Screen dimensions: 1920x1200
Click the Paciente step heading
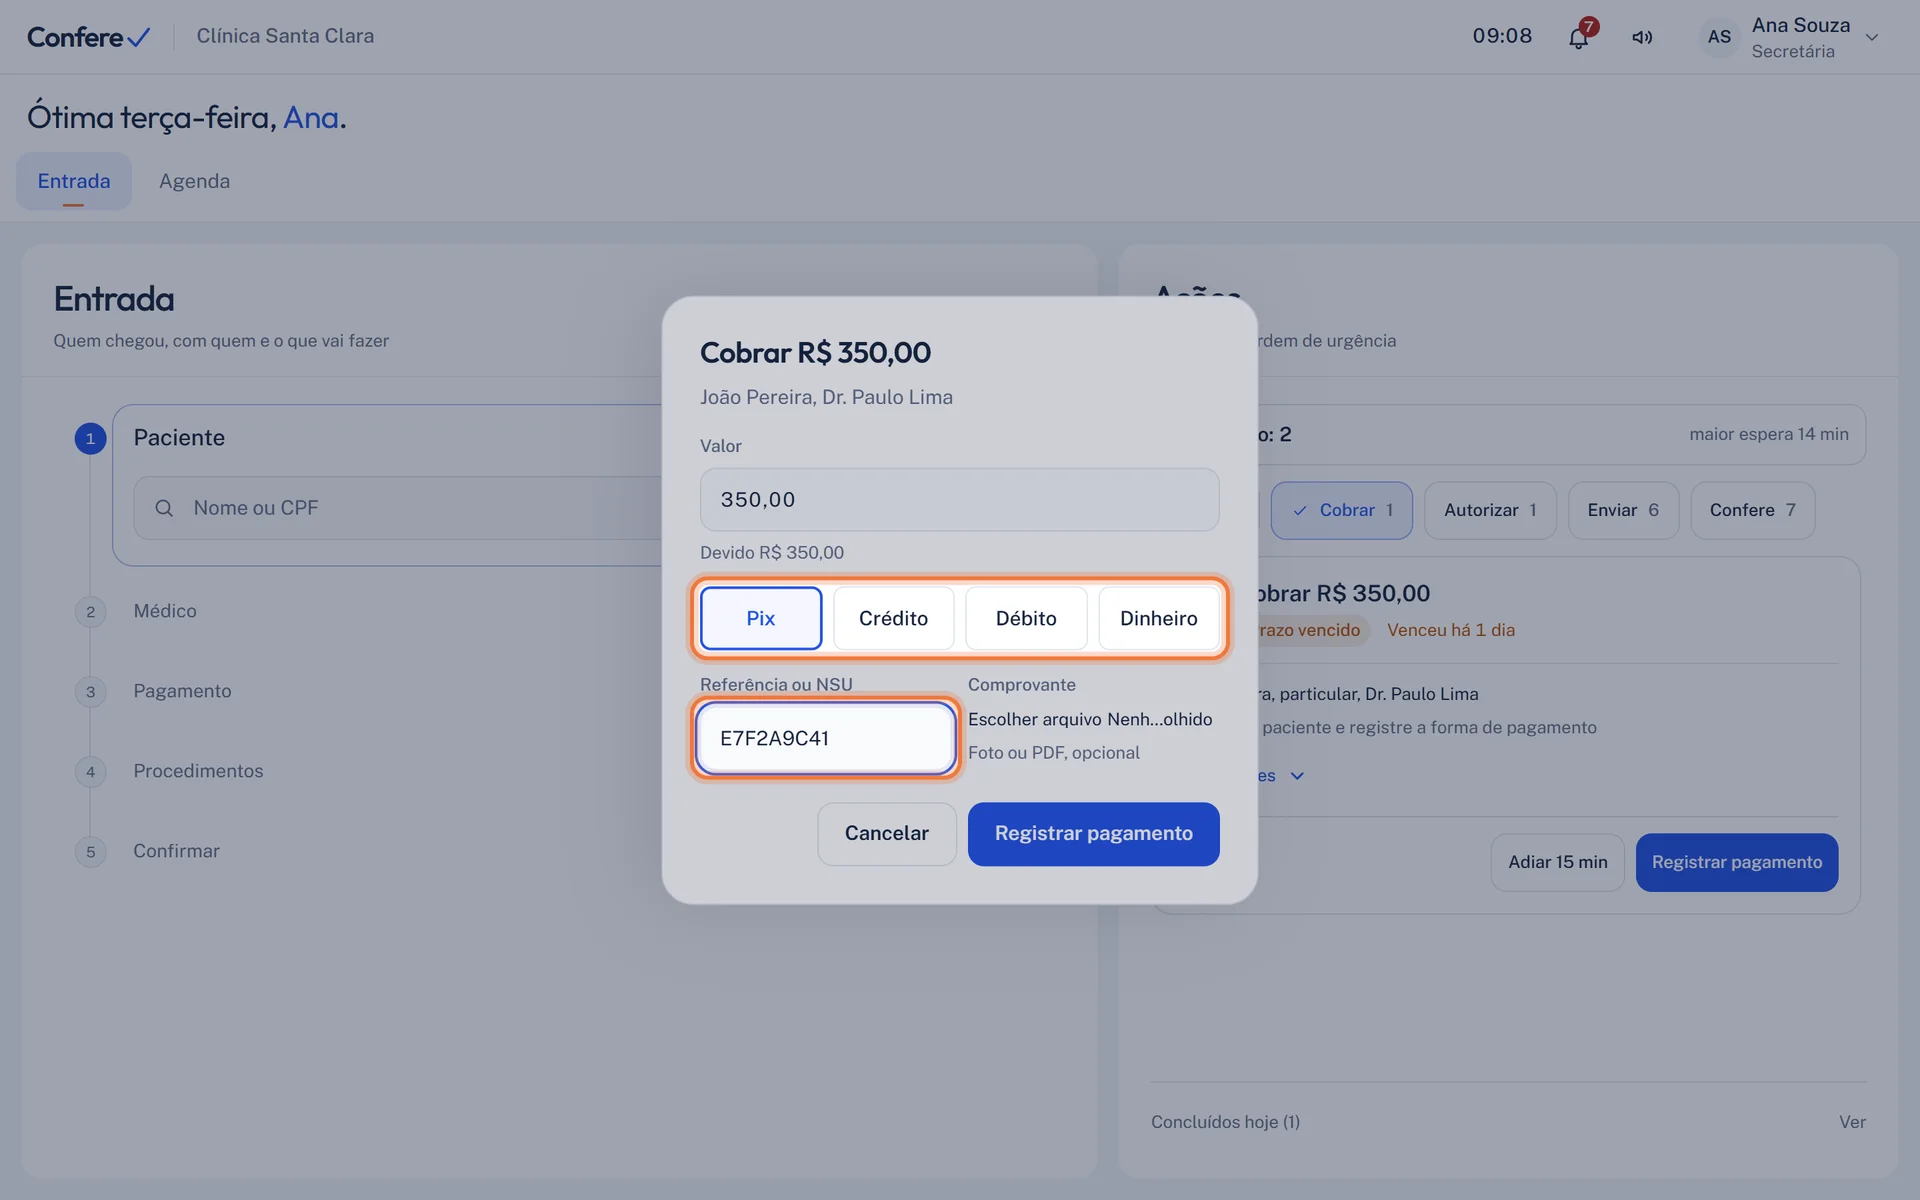(x=179, y=438)
